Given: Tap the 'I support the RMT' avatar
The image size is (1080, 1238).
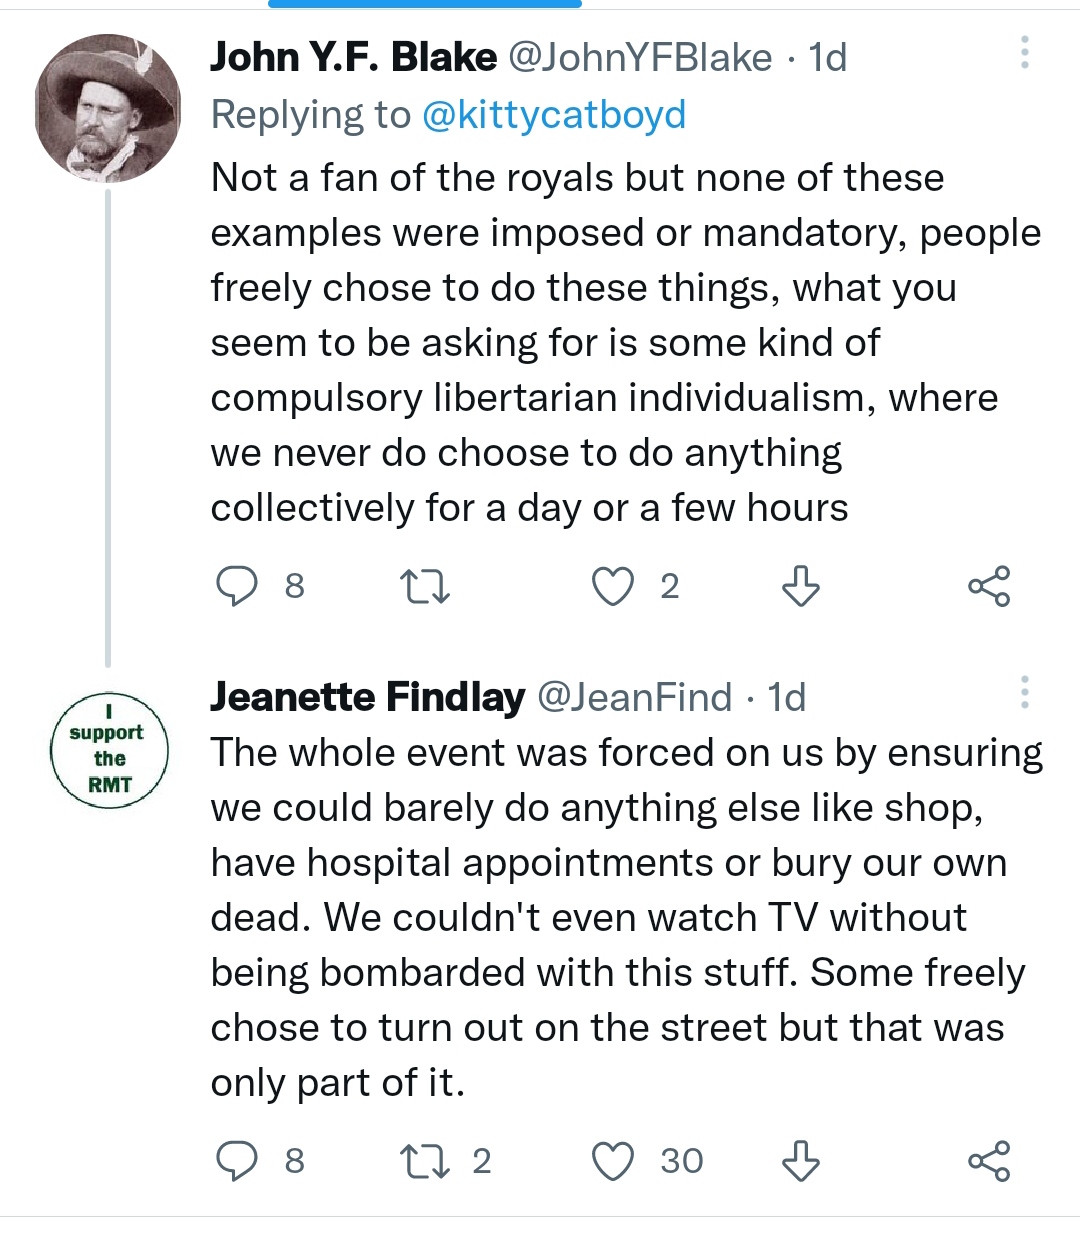Looking at the screenshot, I should [x=109, y=750].
